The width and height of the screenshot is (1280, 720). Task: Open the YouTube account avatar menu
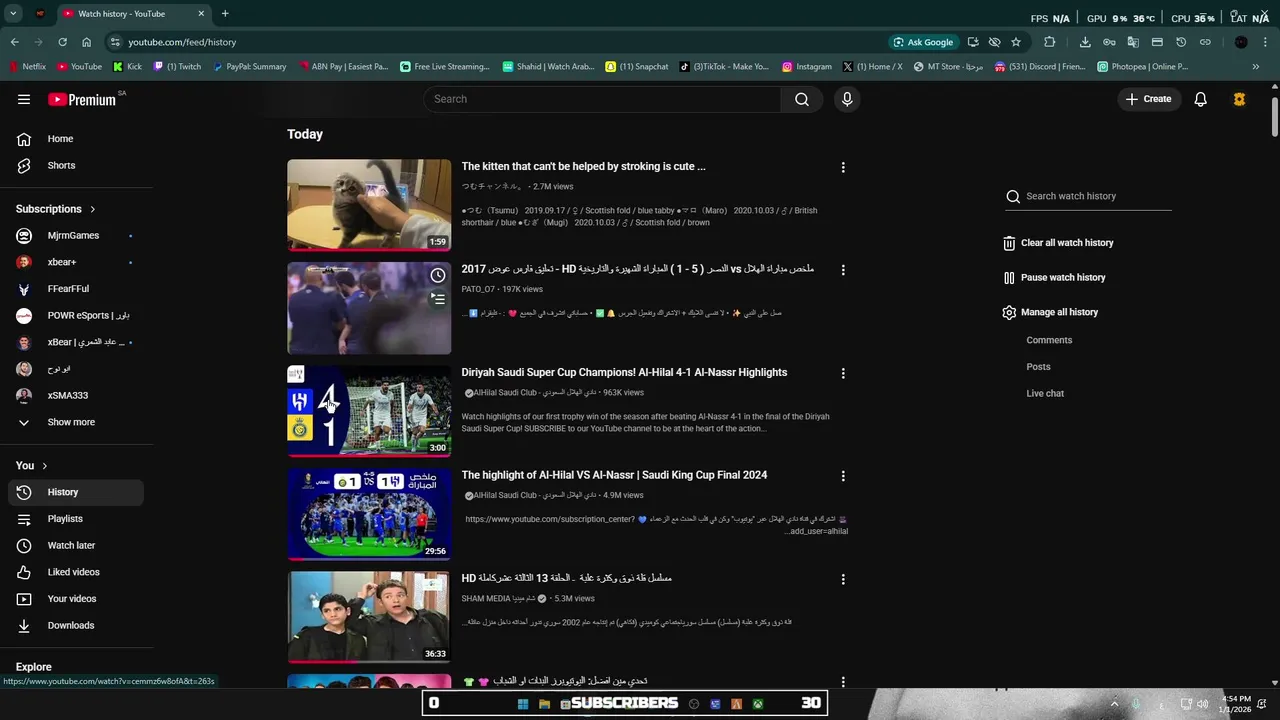(x=1239, y=99)
